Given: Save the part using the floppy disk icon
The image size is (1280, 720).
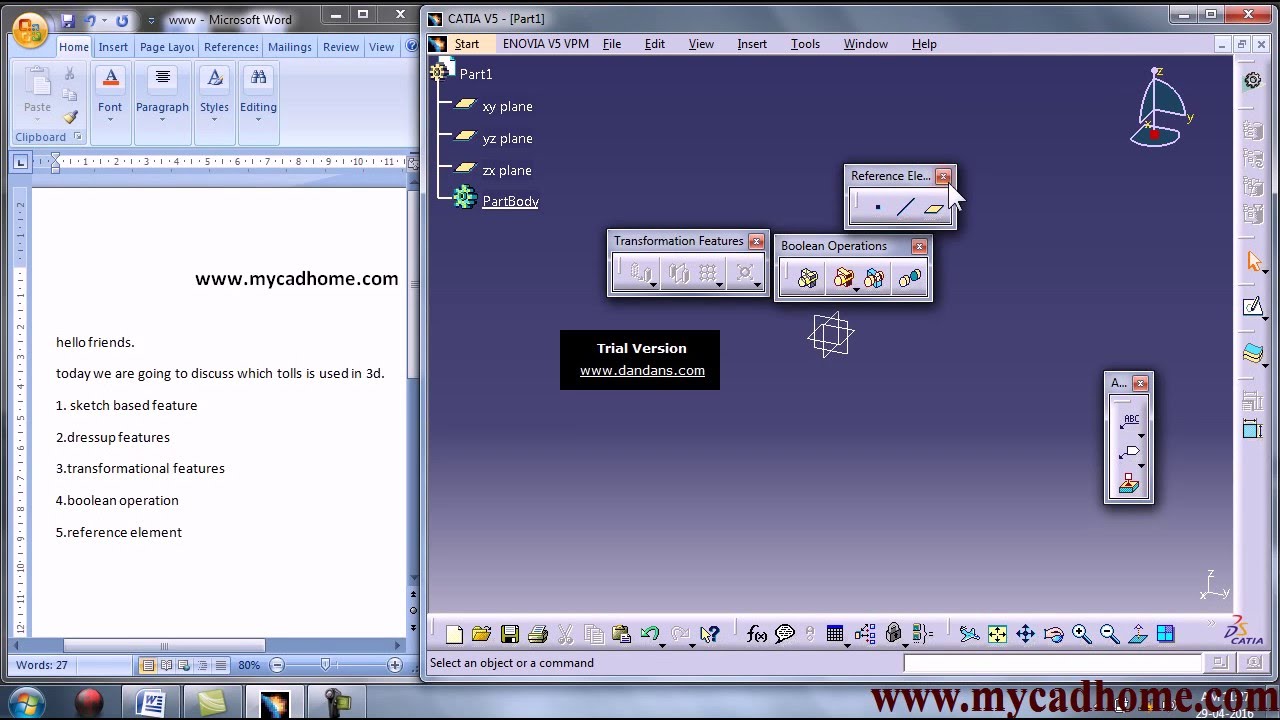Looking at the screenshot, I should click(510, 634).
